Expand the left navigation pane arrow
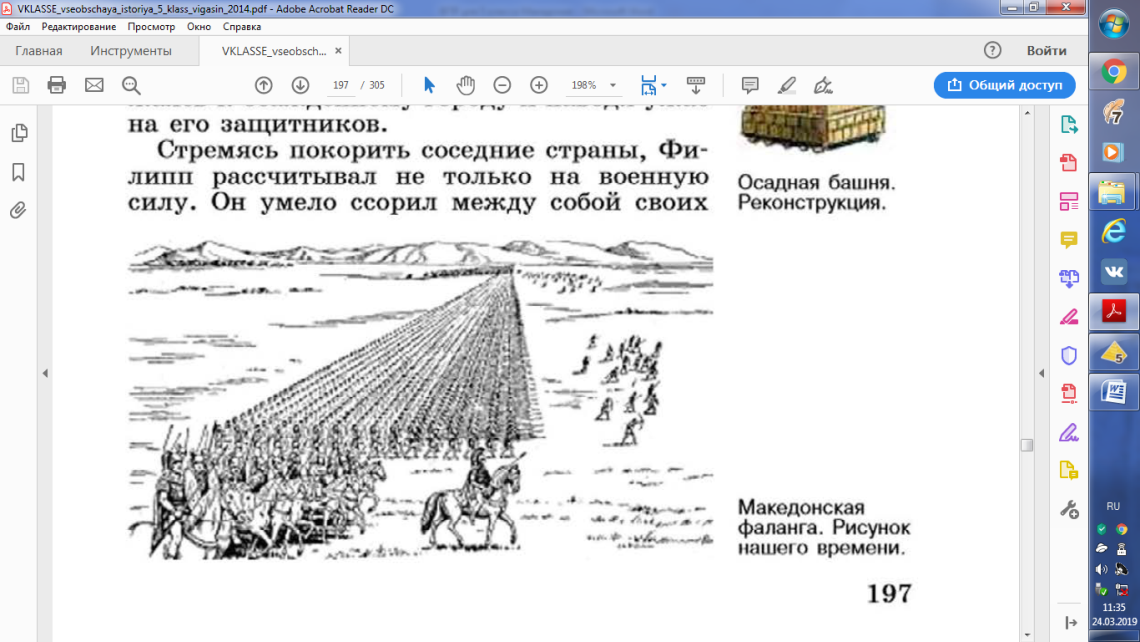 45,373
